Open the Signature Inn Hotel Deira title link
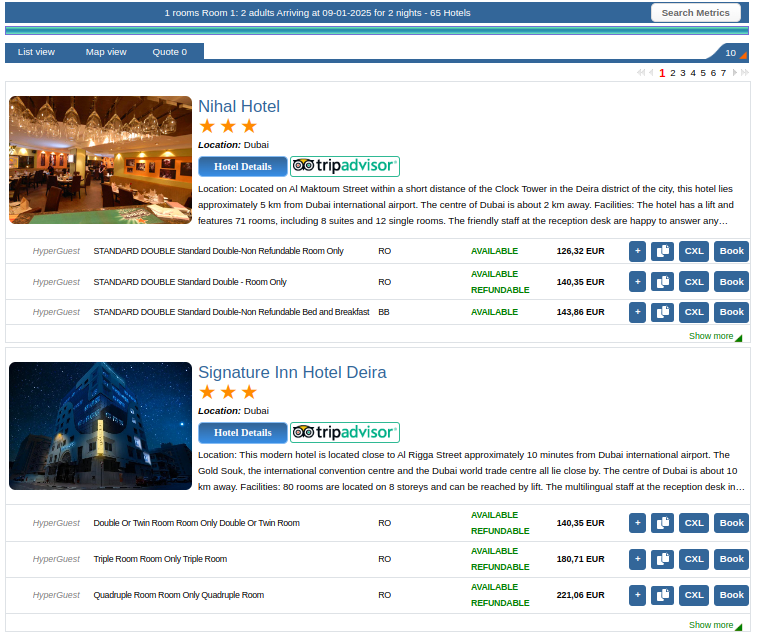This screenshot has width=757, height=636. tap(292, 372)
